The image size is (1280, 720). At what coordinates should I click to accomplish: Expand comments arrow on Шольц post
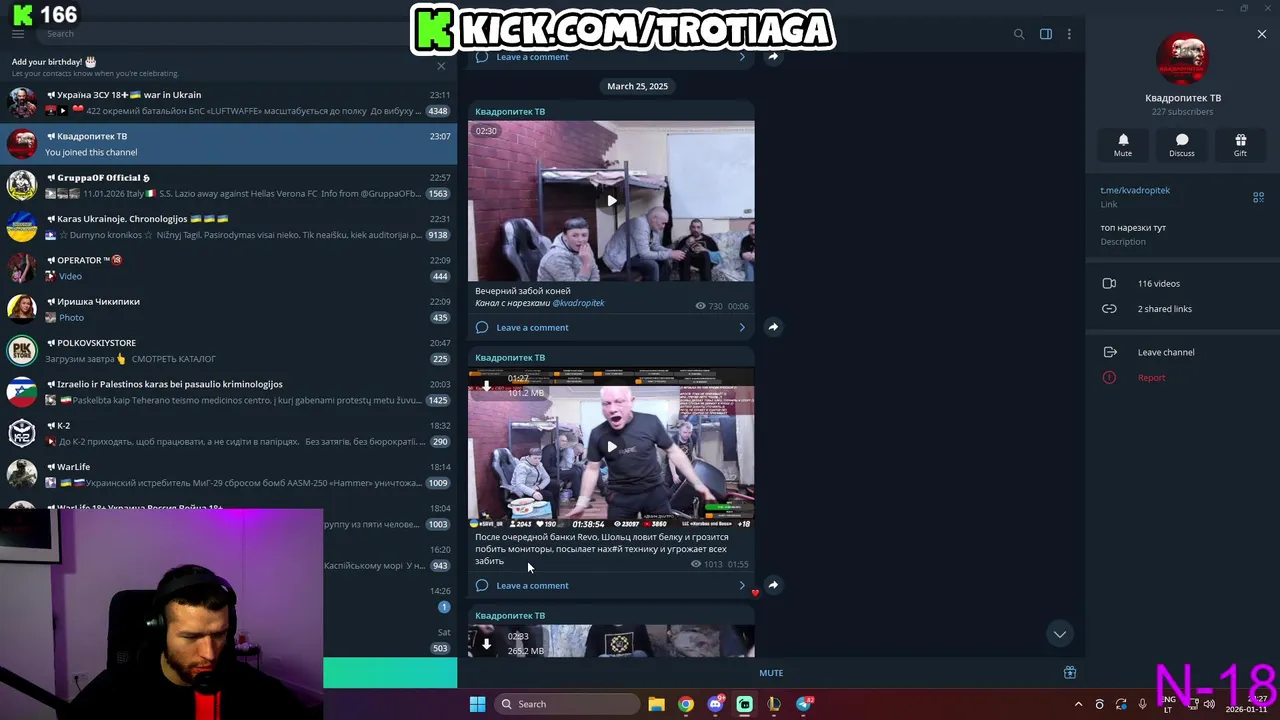click(742, 585)
